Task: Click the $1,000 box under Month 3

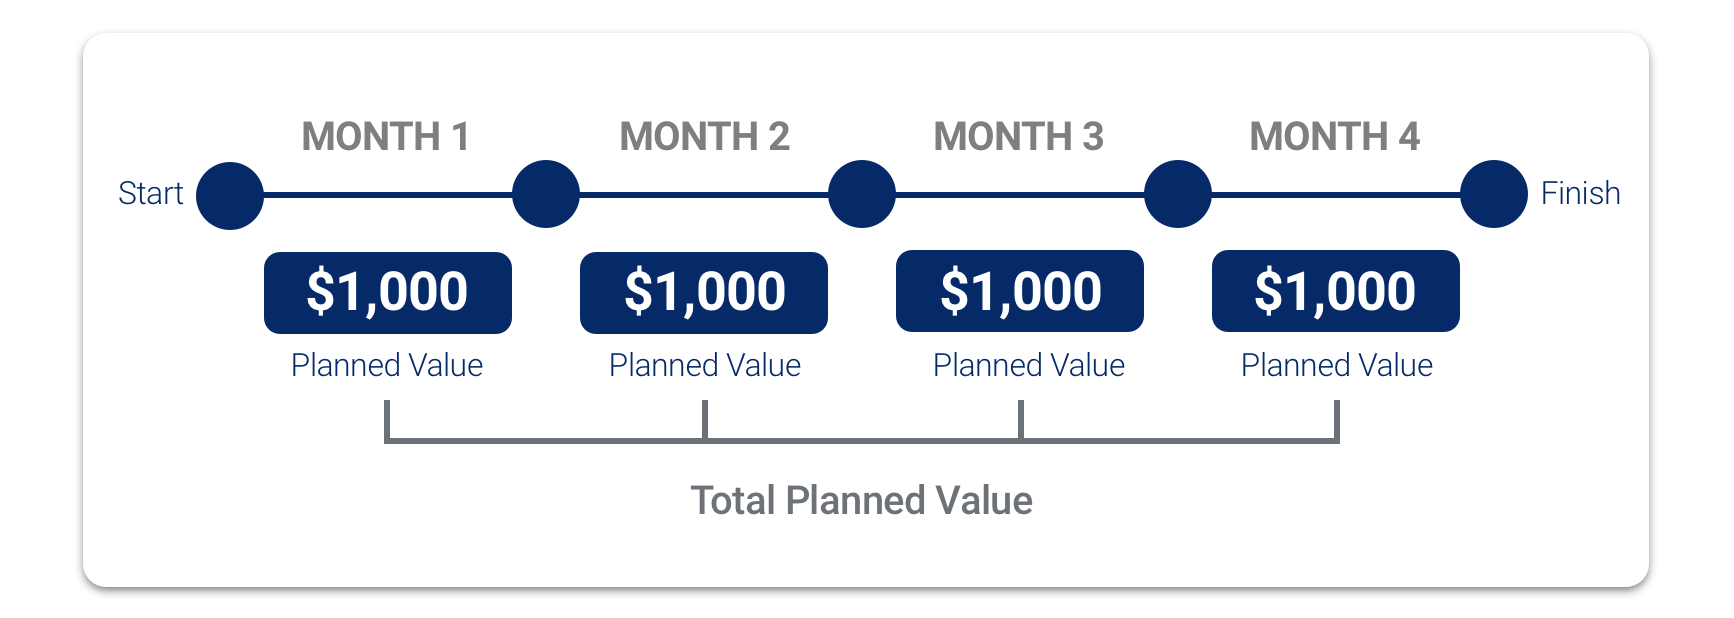Action: [x=1020, y=291]
